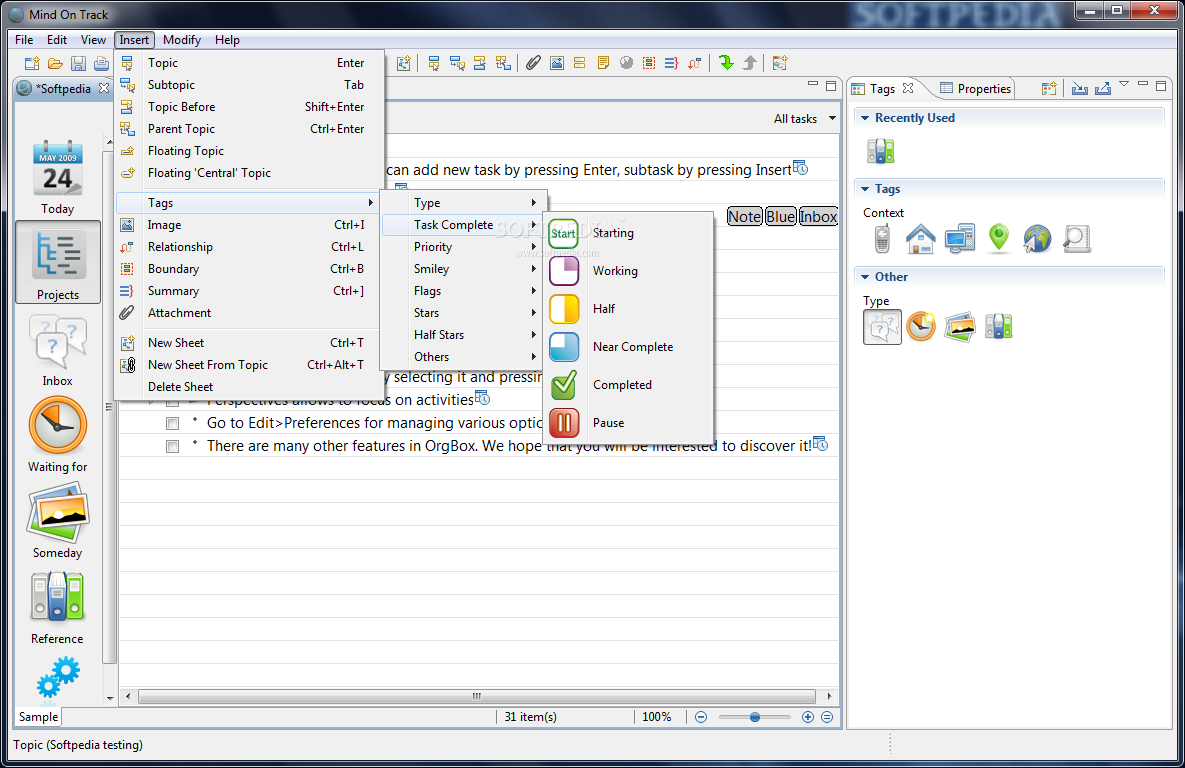This screenshot has height=768, width=1185.
Task: Click the house Context tag
Action: click(x=920, y=239)
